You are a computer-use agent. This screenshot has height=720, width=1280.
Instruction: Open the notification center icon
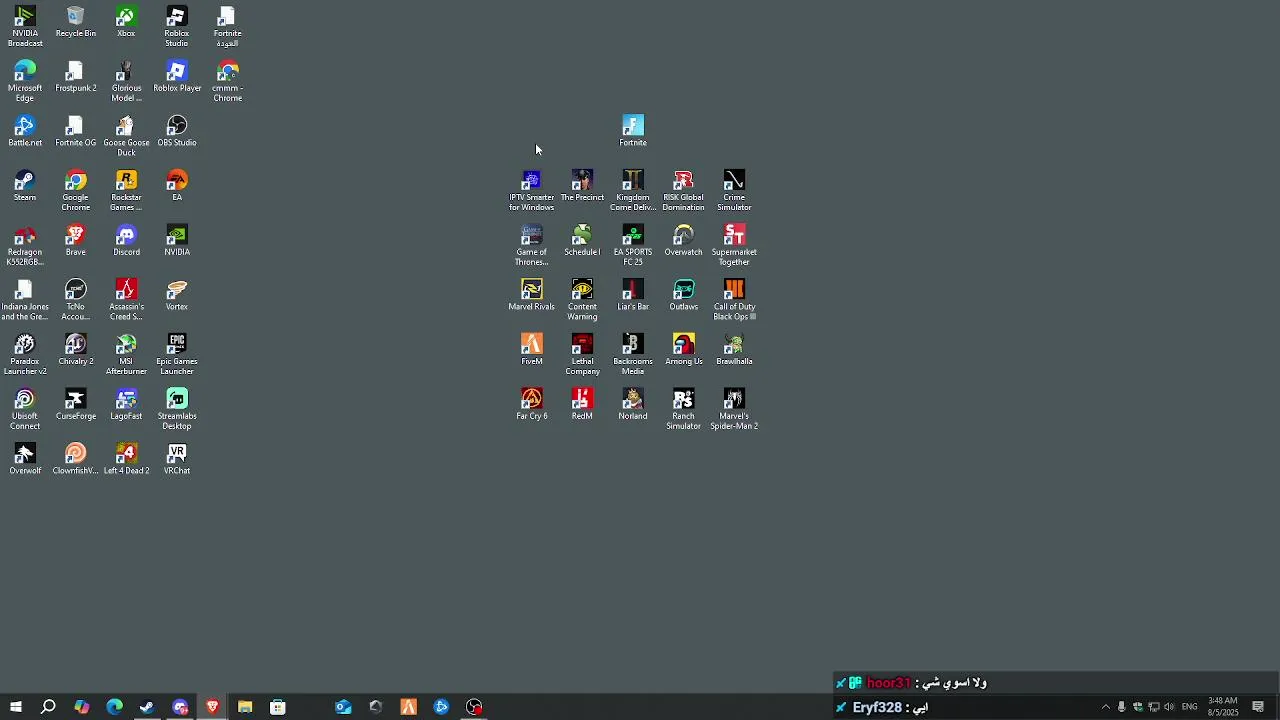click(1258, 707)
